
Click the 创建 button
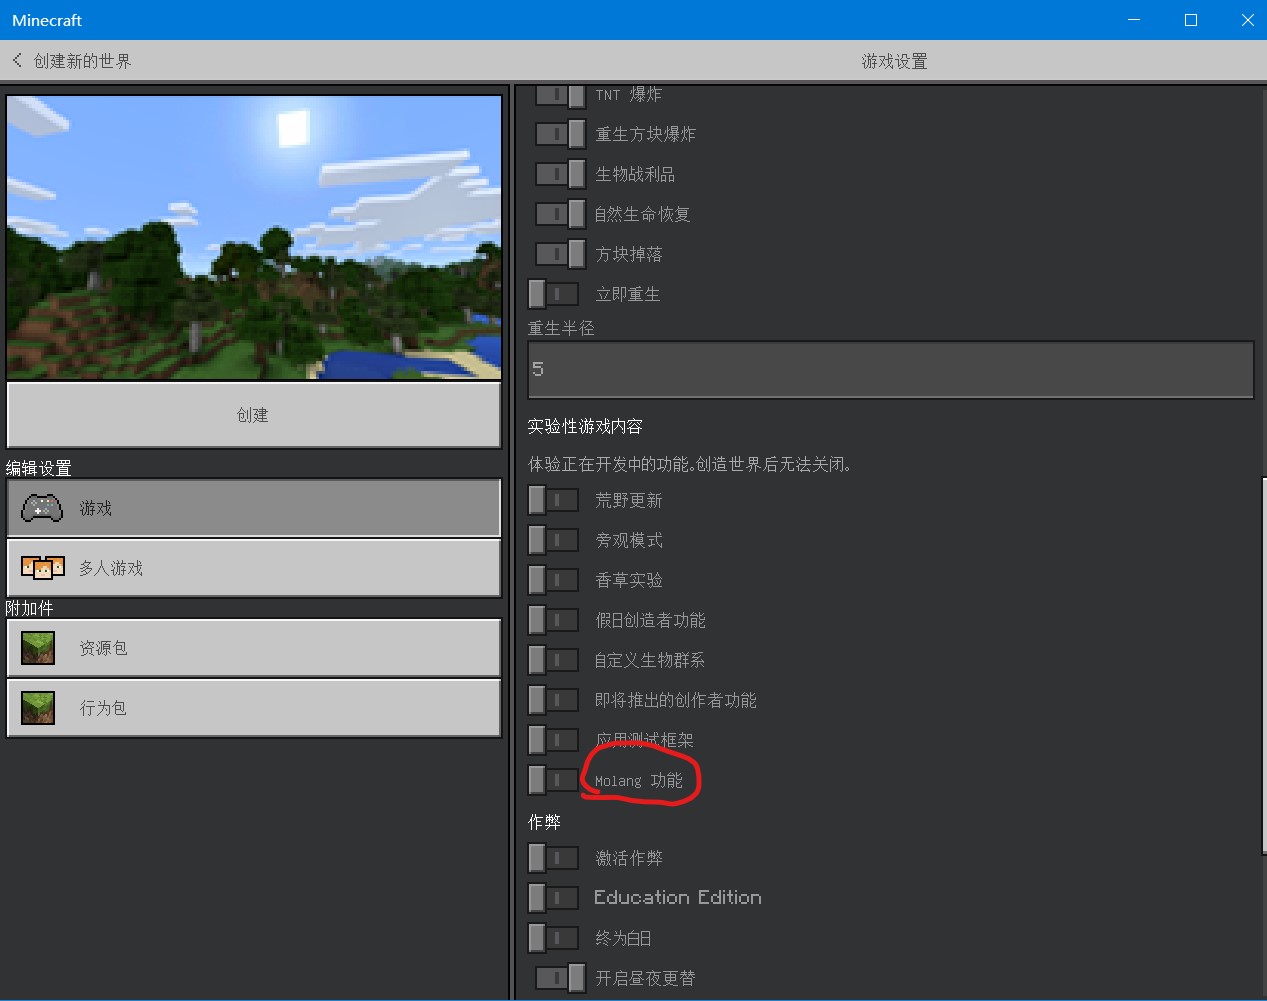pyautogui.click(x=253, y=415)
